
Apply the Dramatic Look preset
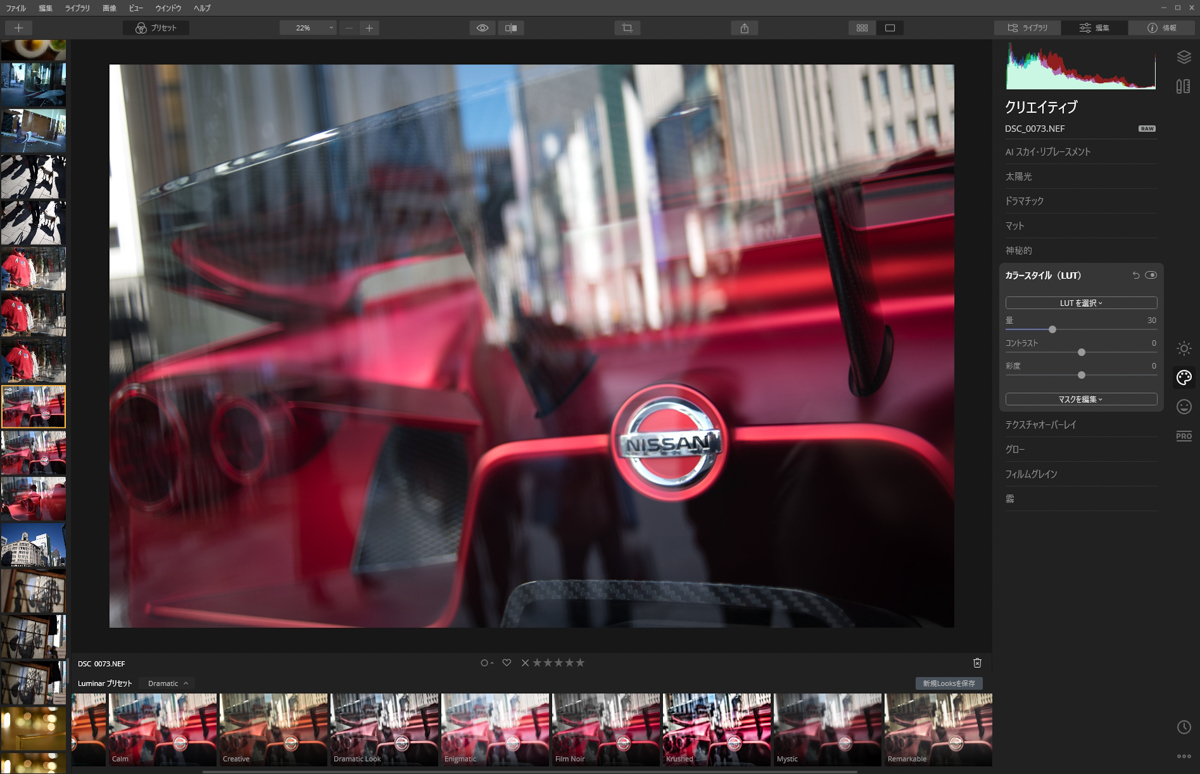point(384,730)
